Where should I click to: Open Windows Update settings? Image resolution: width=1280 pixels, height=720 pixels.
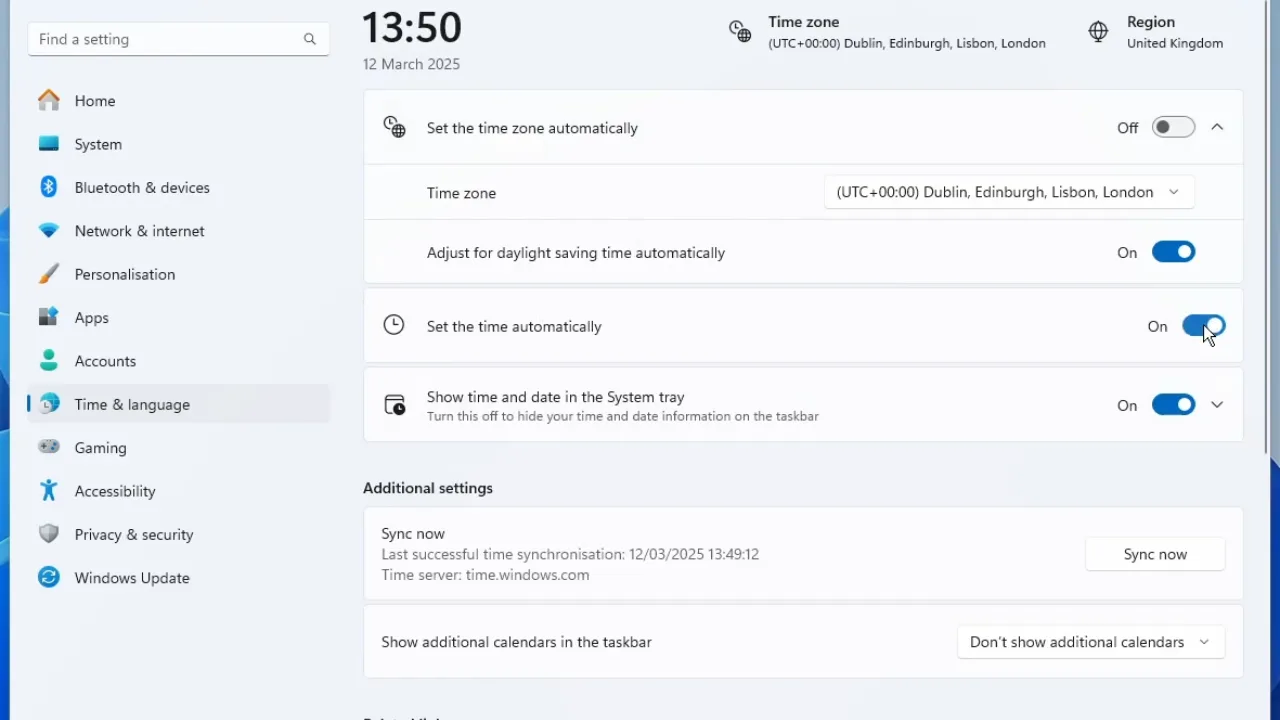pyautogui.click(x=131, y=577)
